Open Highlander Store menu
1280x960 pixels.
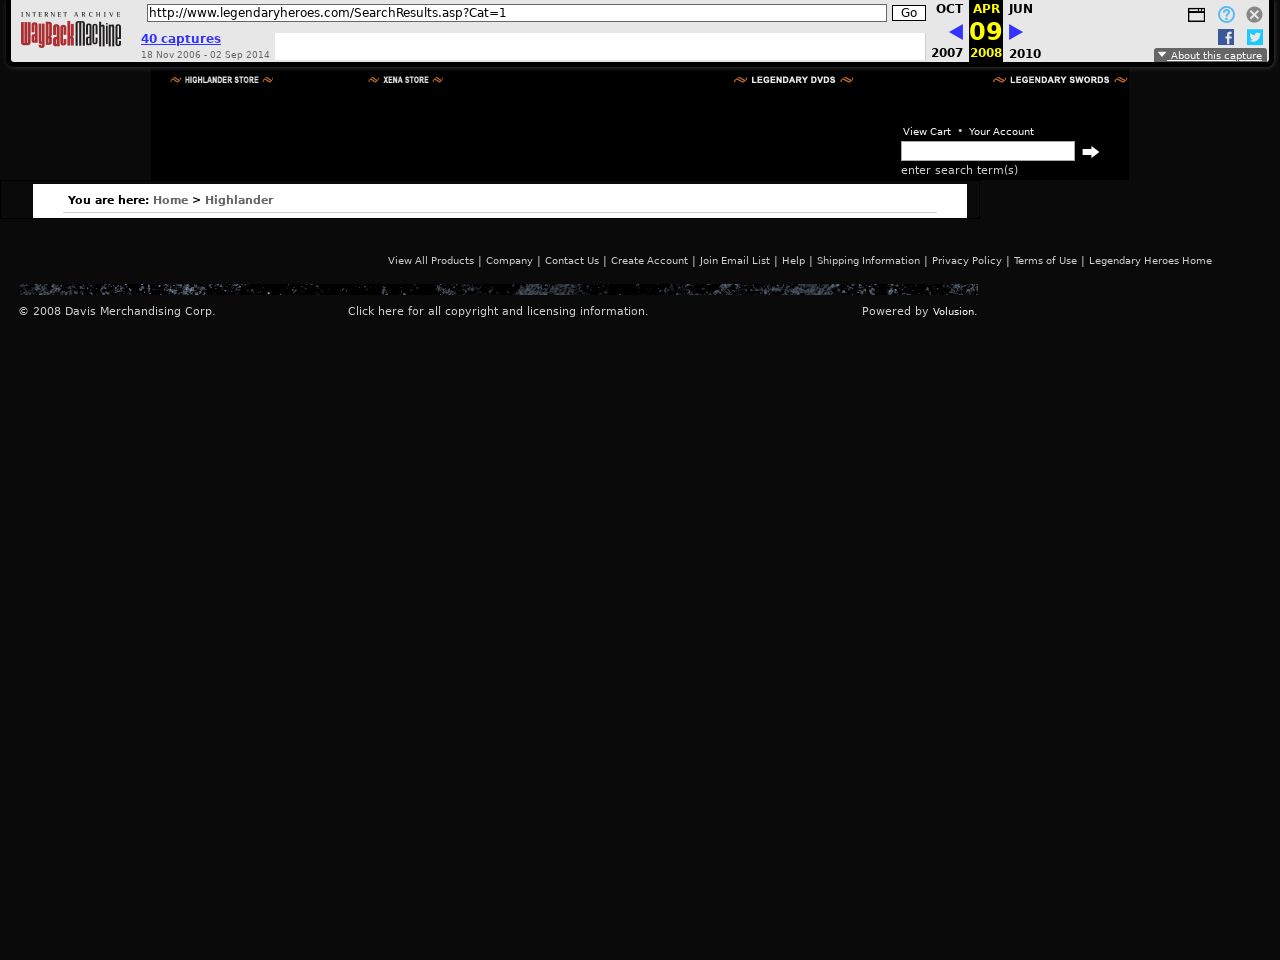click(221, 80)
